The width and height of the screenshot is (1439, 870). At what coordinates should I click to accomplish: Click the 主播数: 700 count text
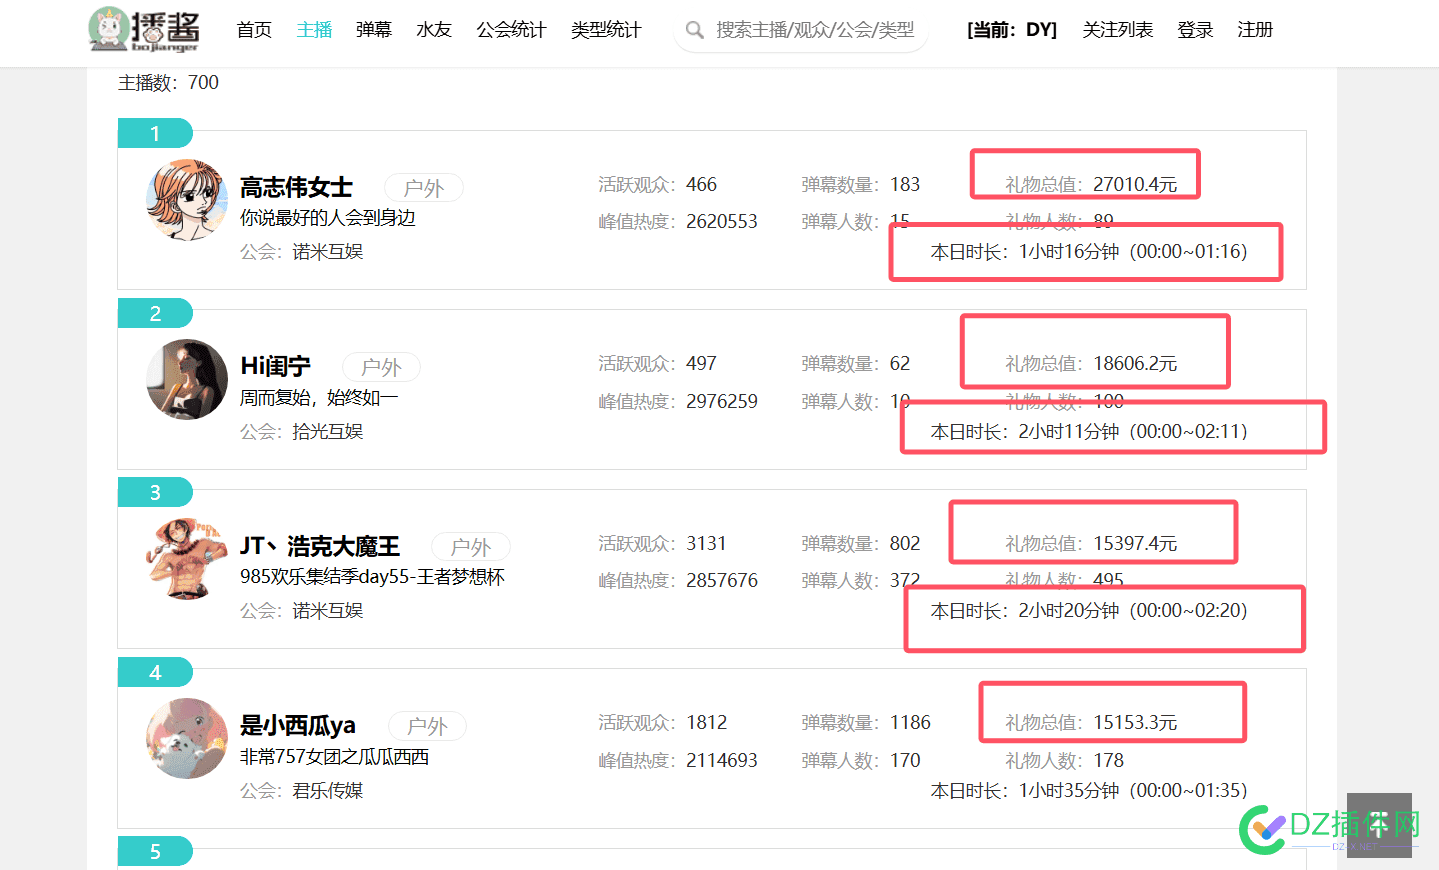(x=168, y=83)
